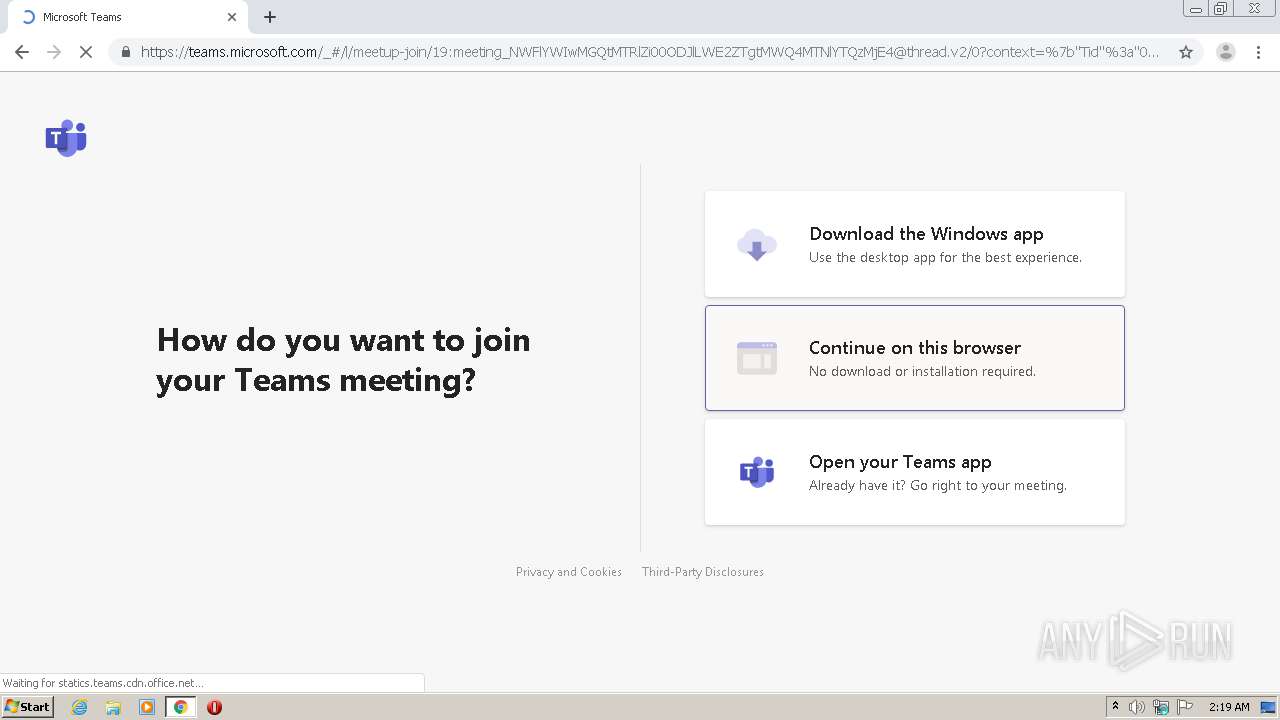
Task: Click the address bar URL field
Action: (650, 52)
